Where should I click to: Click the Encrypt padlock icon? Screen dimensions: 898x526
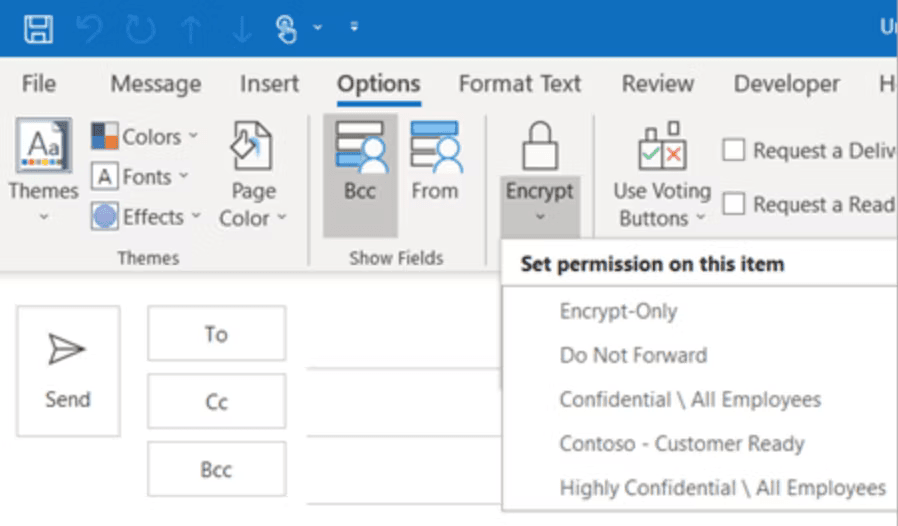[x=540, y=146]
